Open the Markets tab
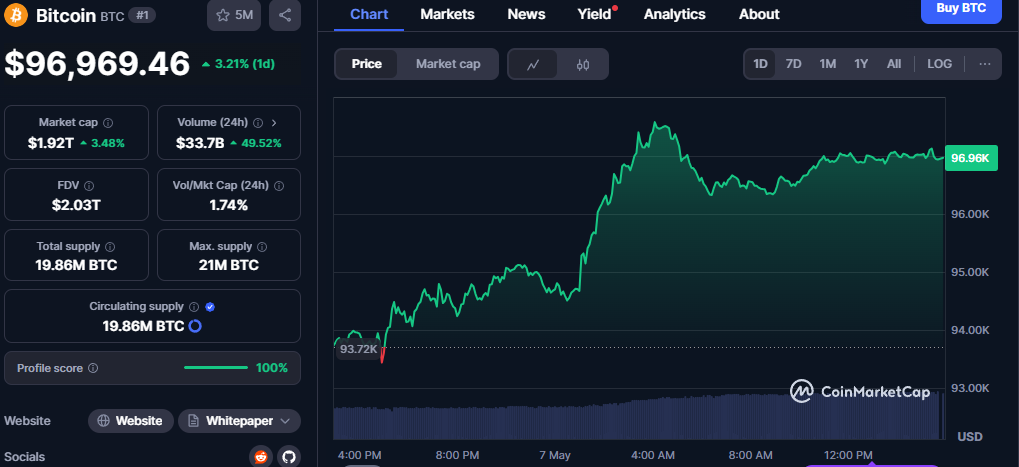Image resolution: width=1019 pixels, height=467 pixels. point(447,14)
